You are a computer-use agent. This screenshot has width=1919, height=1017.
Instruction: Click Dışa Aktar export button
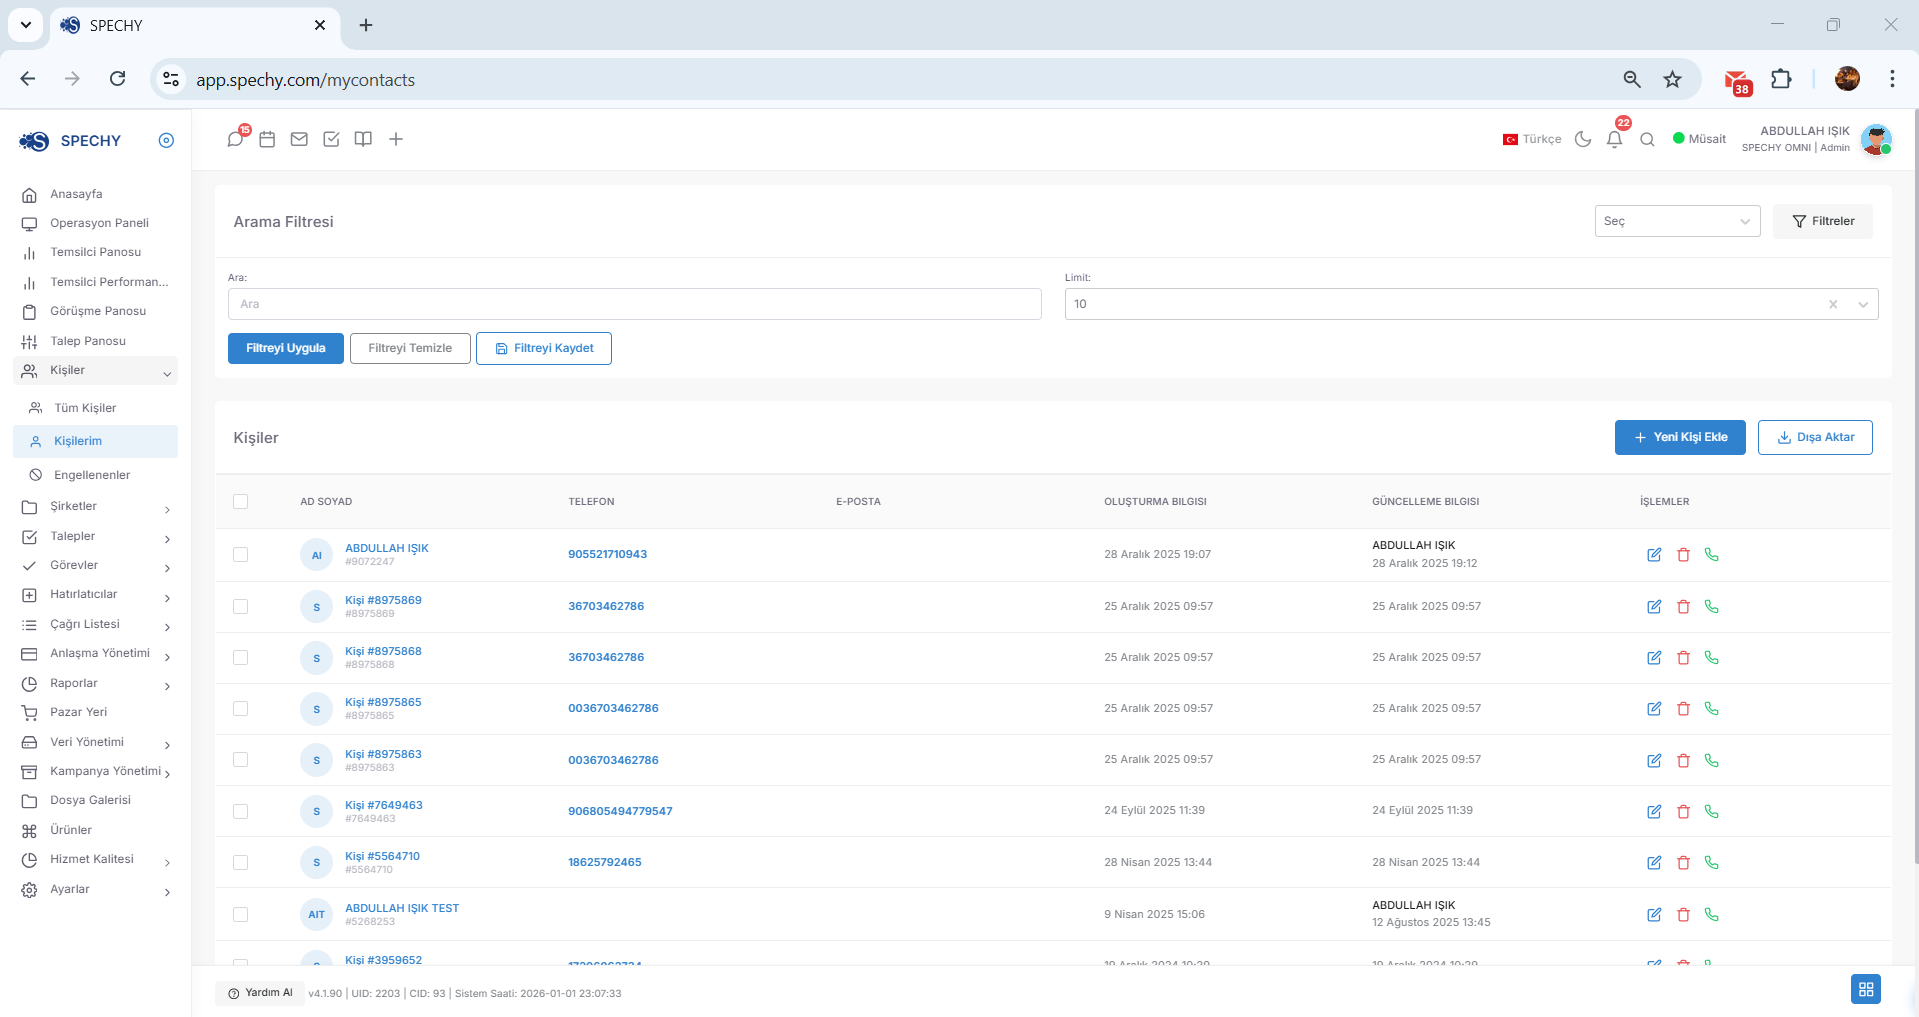(x=1815, y=437)
